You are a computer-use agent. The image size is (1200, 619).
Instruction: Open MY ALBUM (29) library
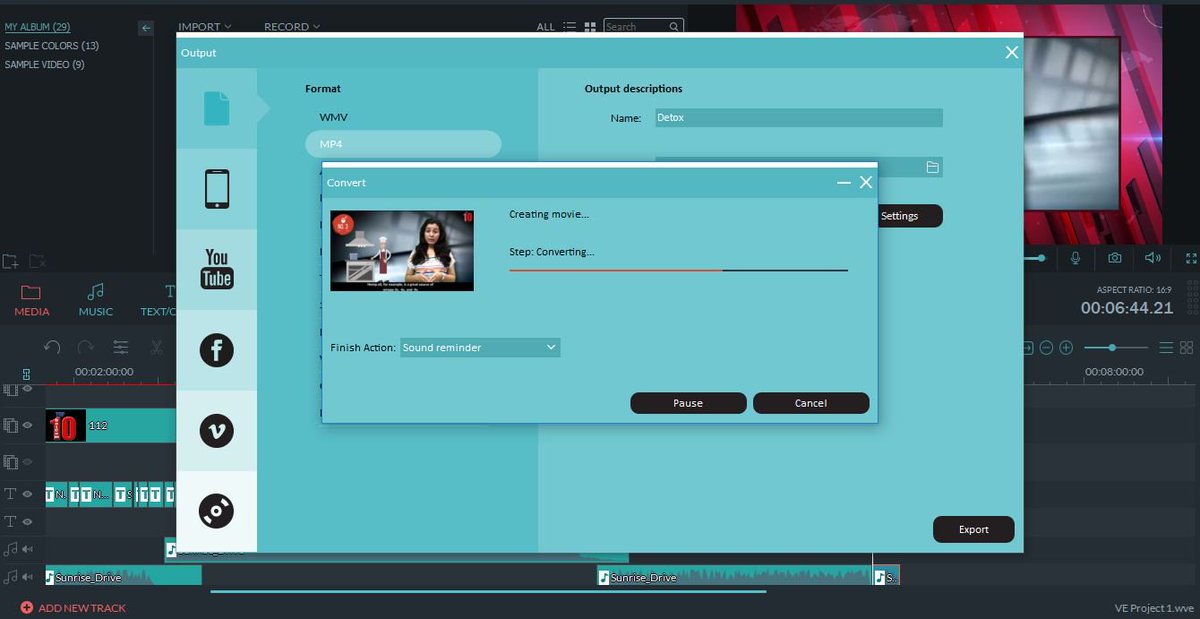37,27
